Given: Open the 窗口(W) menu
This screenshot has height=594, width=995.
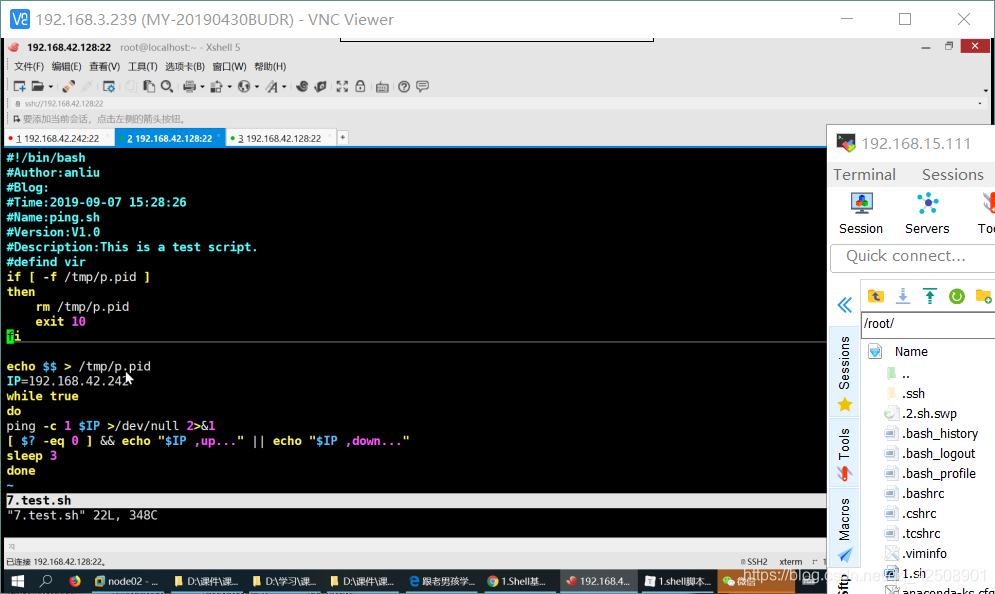Looking at the screenshot, I should click(x=229, y=67).
